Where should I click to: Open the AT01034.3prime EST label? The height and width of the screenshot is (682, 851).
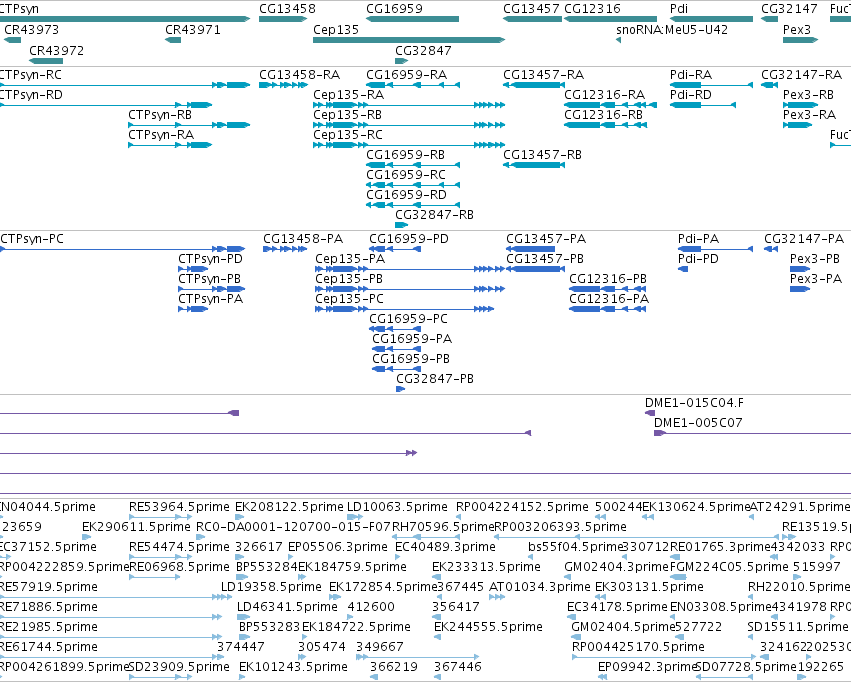pyautogui.click(x=539, y=588)
